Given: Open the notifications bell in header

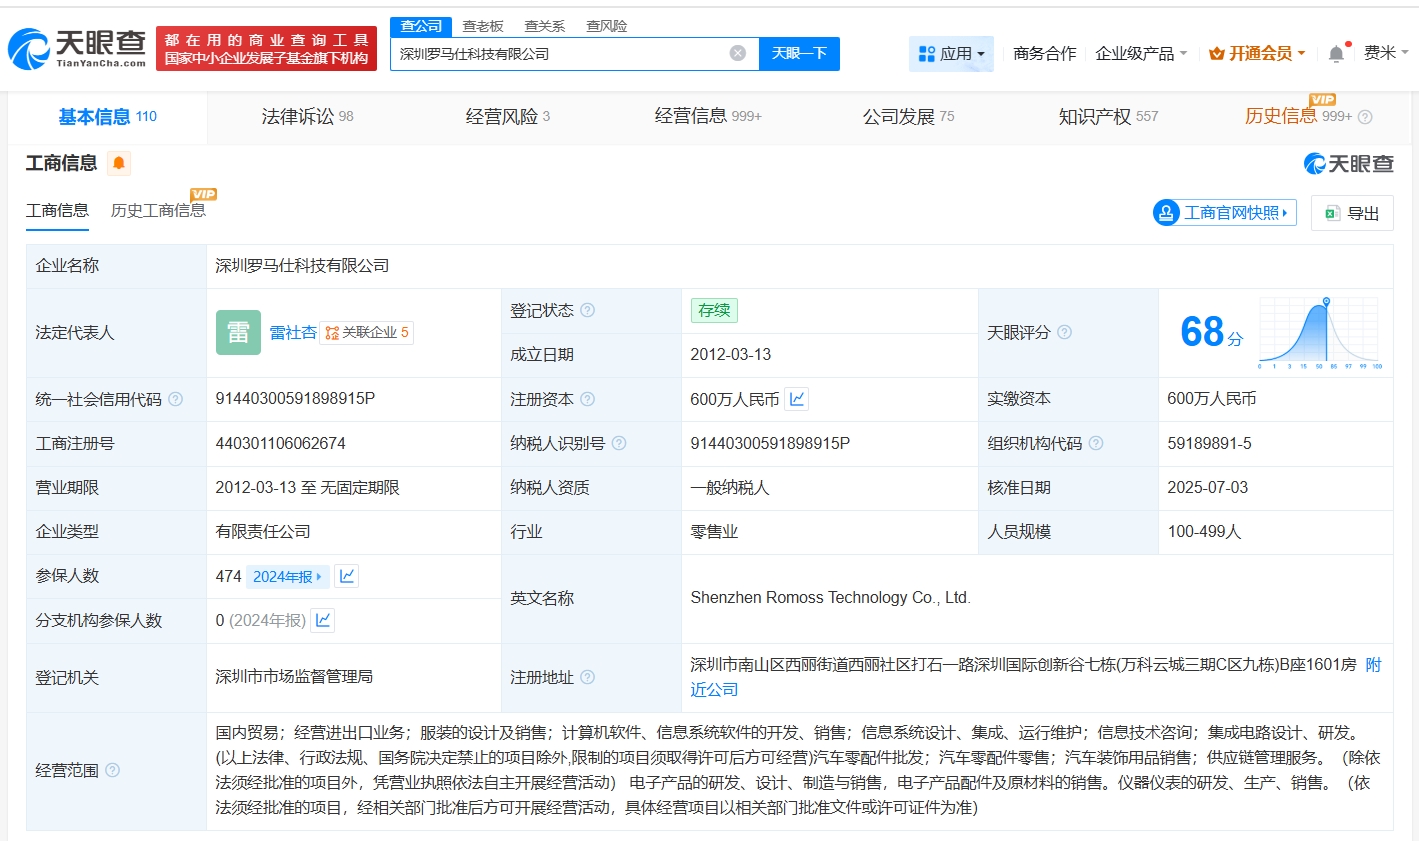Looking at the screenshot, I should [1336, 53].
